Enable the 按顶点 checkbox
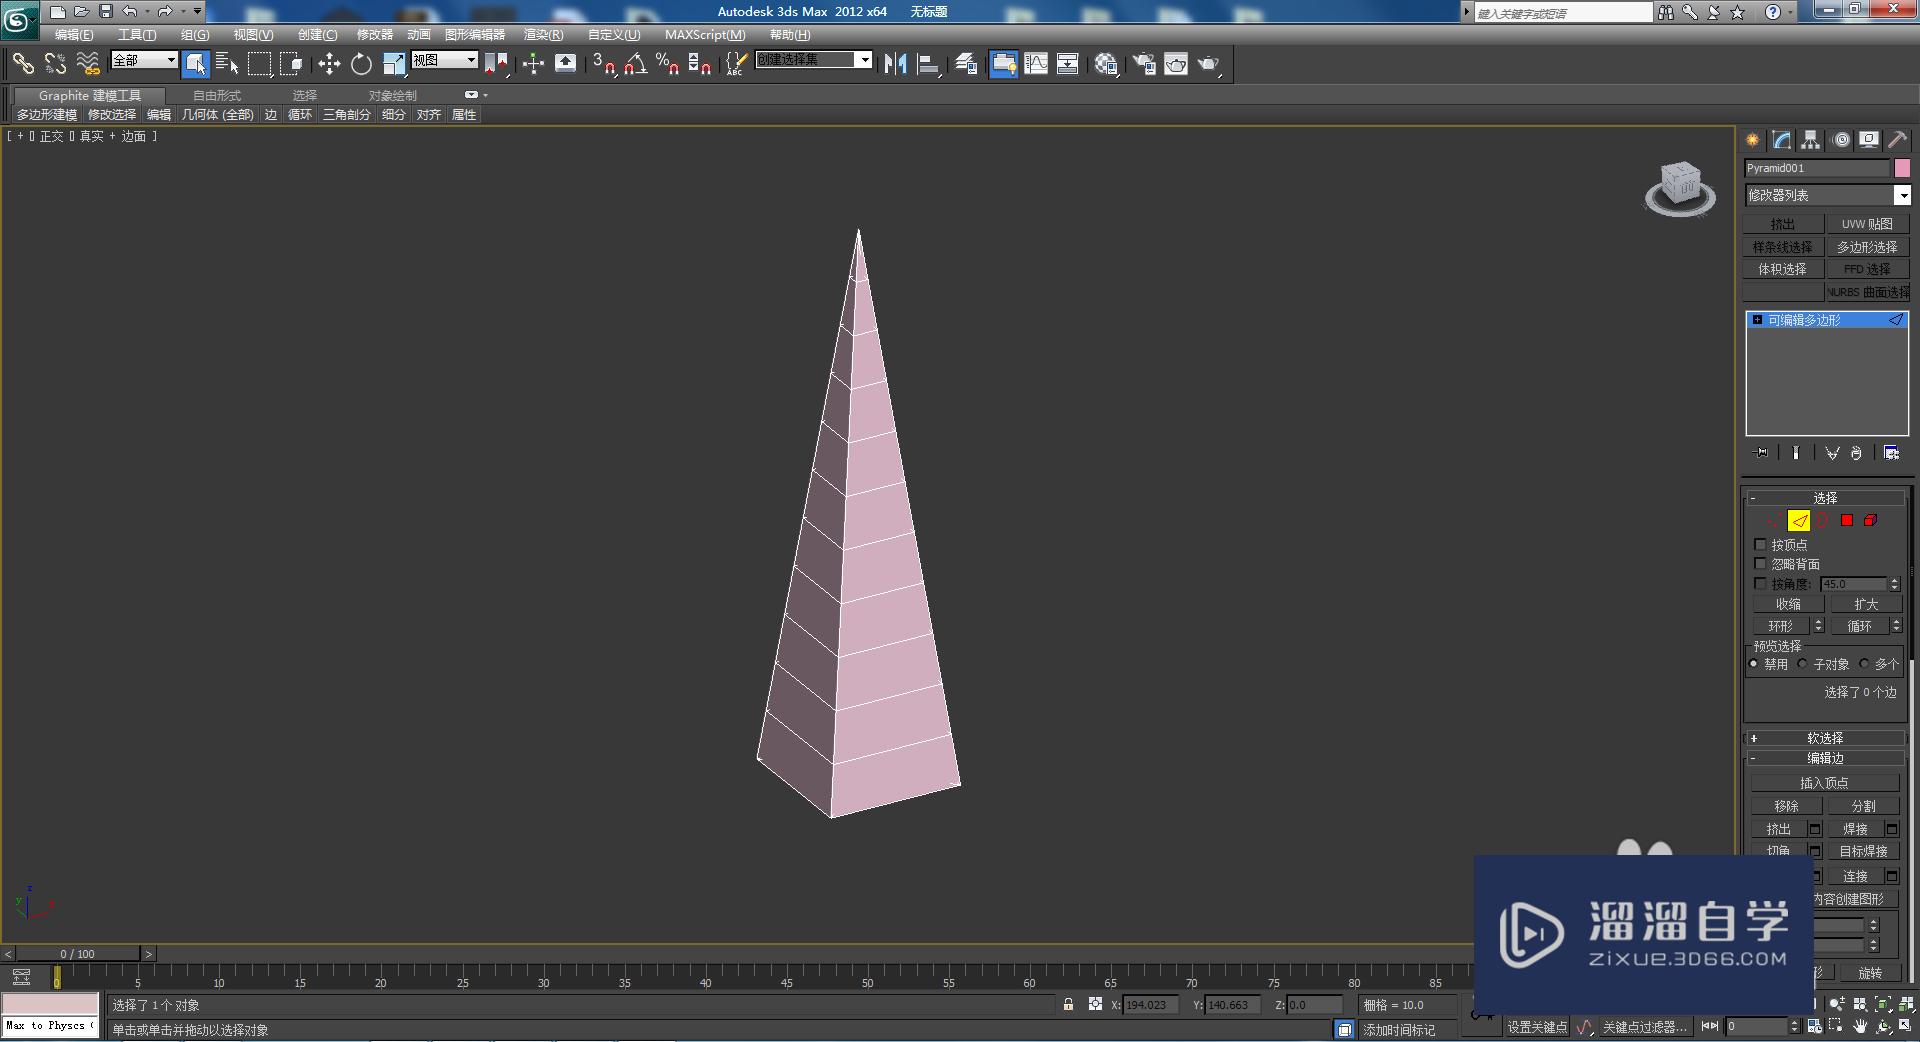The width and height of the screenshot is (1920, 1042). pyautogui.click(x=1760, y=545)
